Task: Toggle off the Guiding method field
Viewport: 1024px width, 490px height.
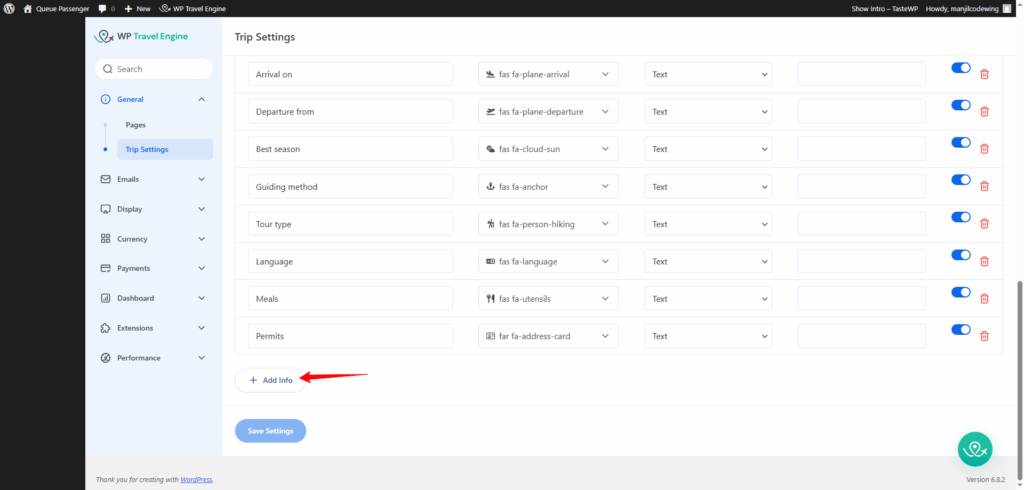Action: 961,180
